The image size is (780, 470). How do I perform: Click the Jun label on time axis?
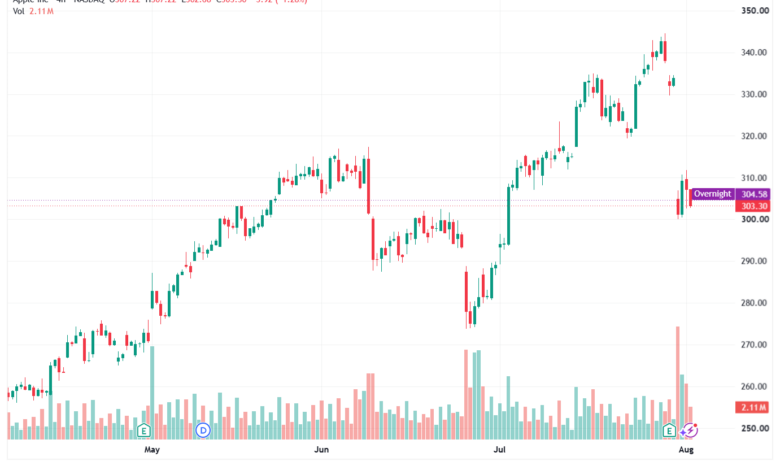[321, 450]
